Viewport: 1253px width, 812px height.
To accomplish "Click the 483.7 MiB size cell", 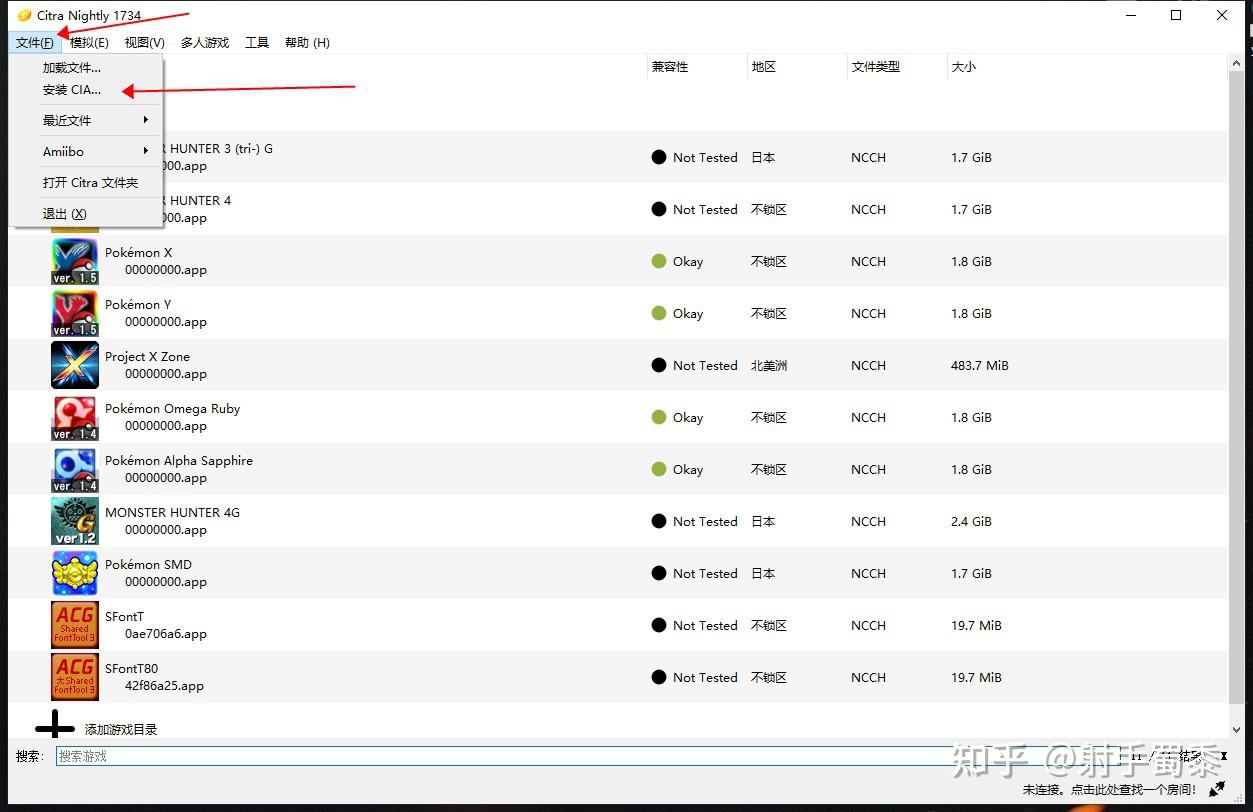I will (x=980, y=365).
